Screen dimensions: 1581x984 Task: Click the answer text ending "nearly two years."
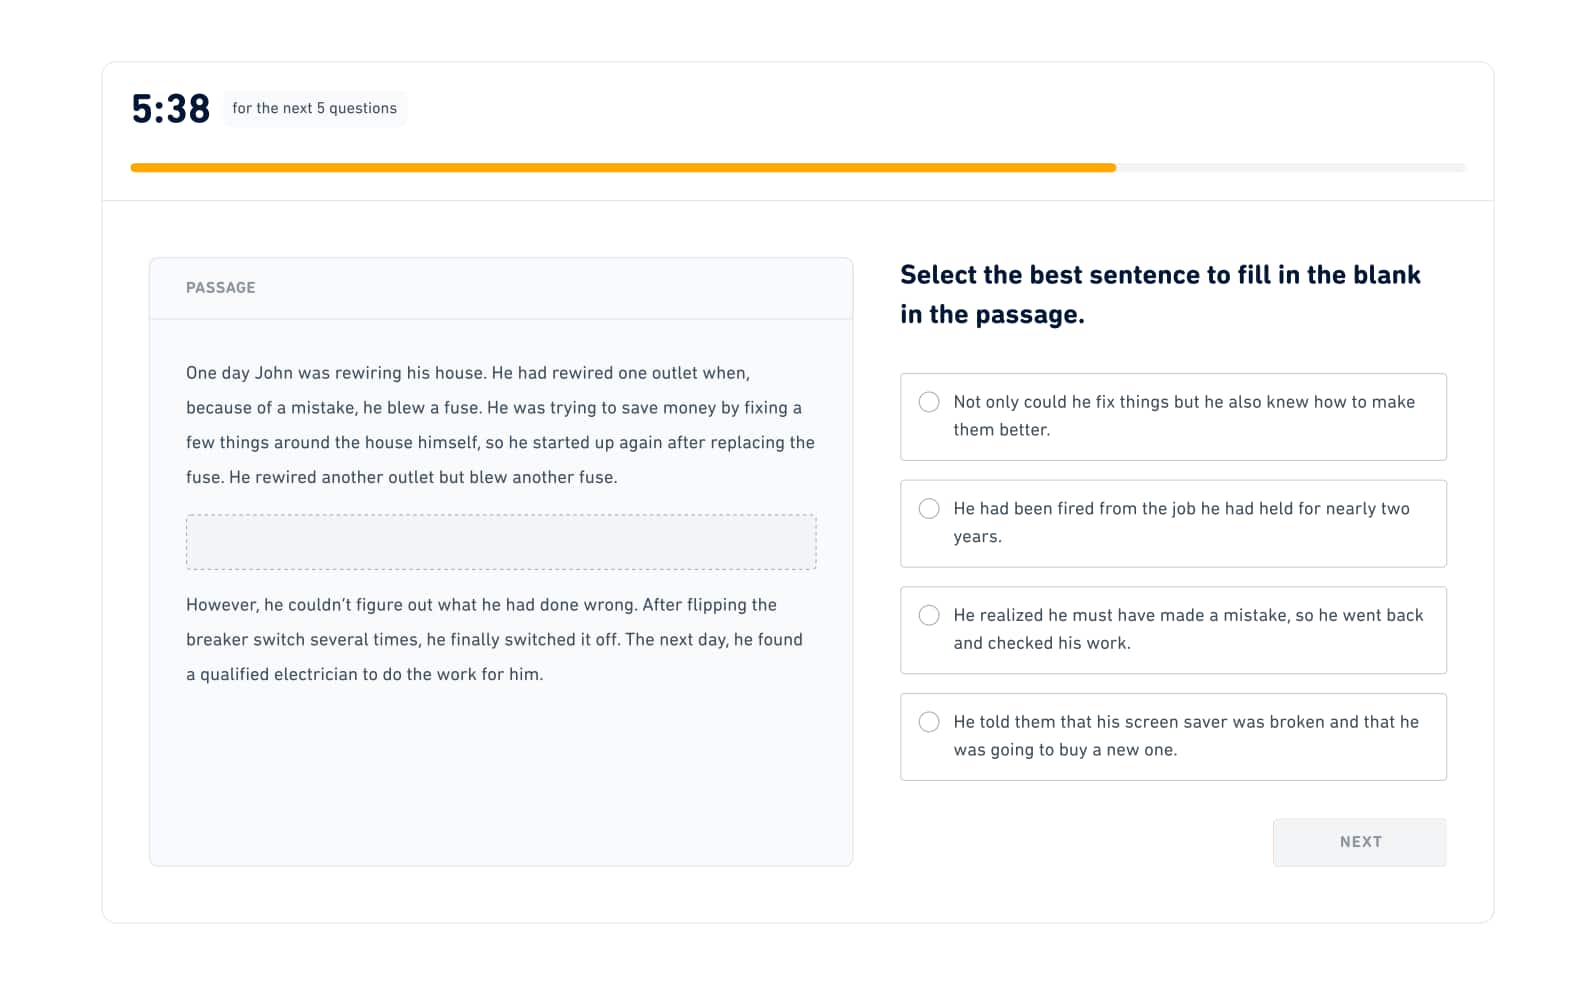coord(1181,522)
